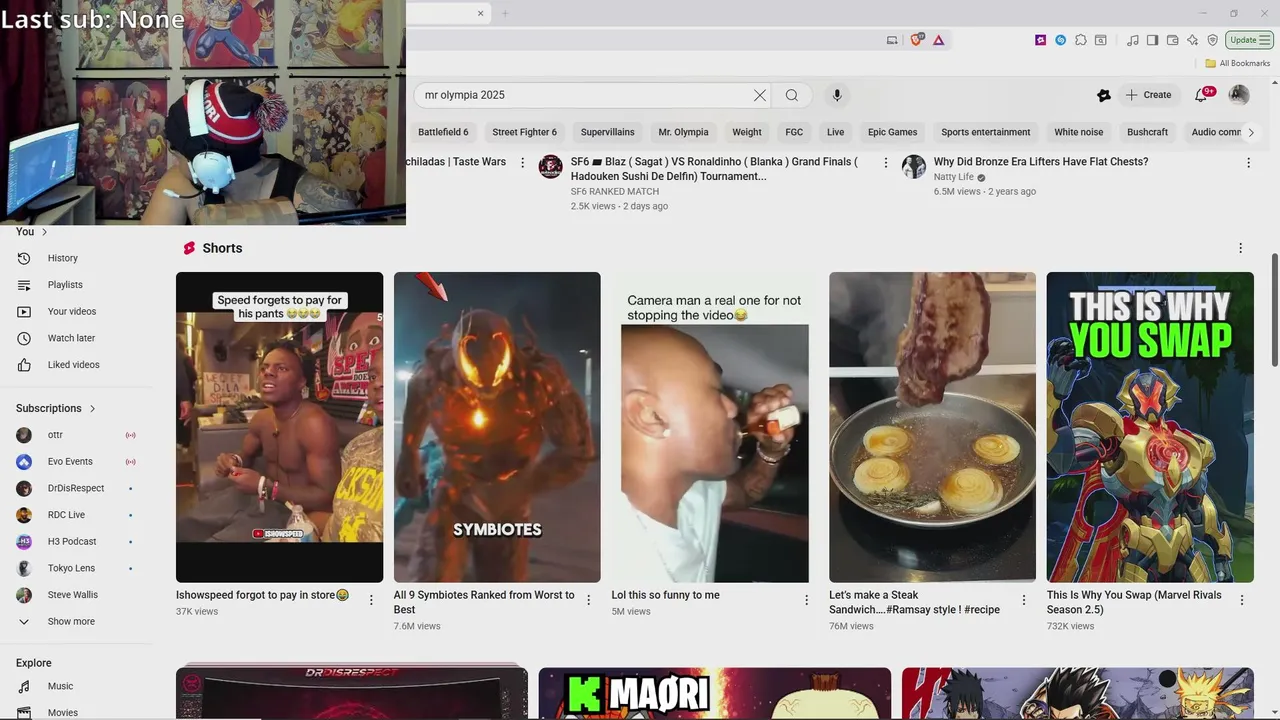Screen dimensions: 1280x720
Task: Play the Speed forgets to pay short thumbnail
Action: (279, 427)
